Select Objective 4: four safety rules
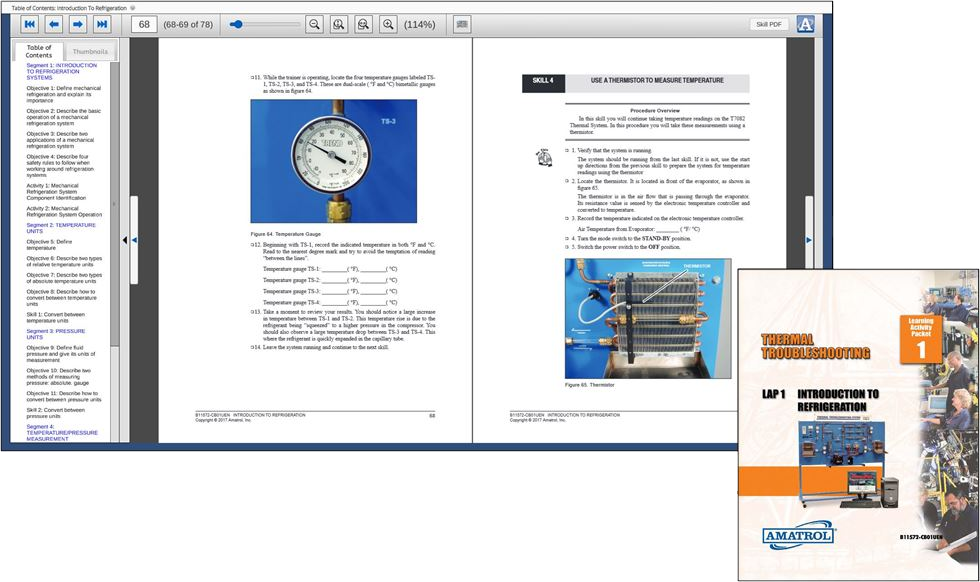 point(60,166)
